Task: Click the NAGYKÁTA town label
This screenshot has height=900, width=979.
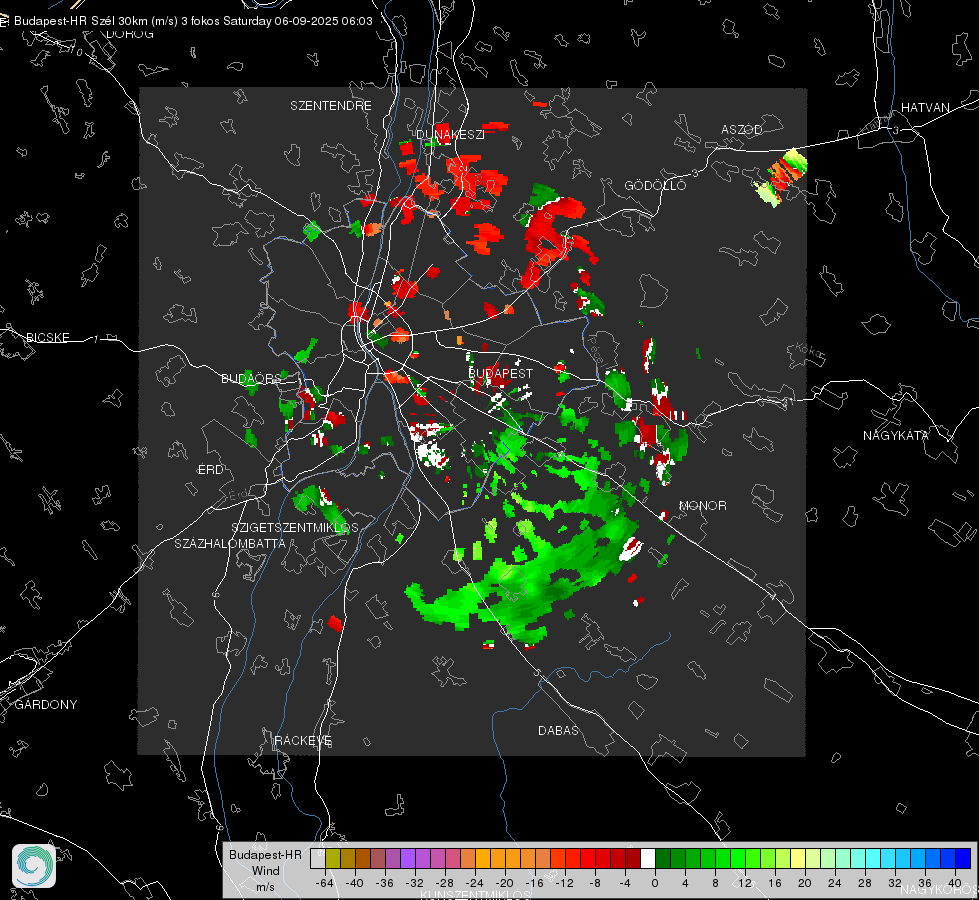Action: pyautogui.click(x=896, y=435)
